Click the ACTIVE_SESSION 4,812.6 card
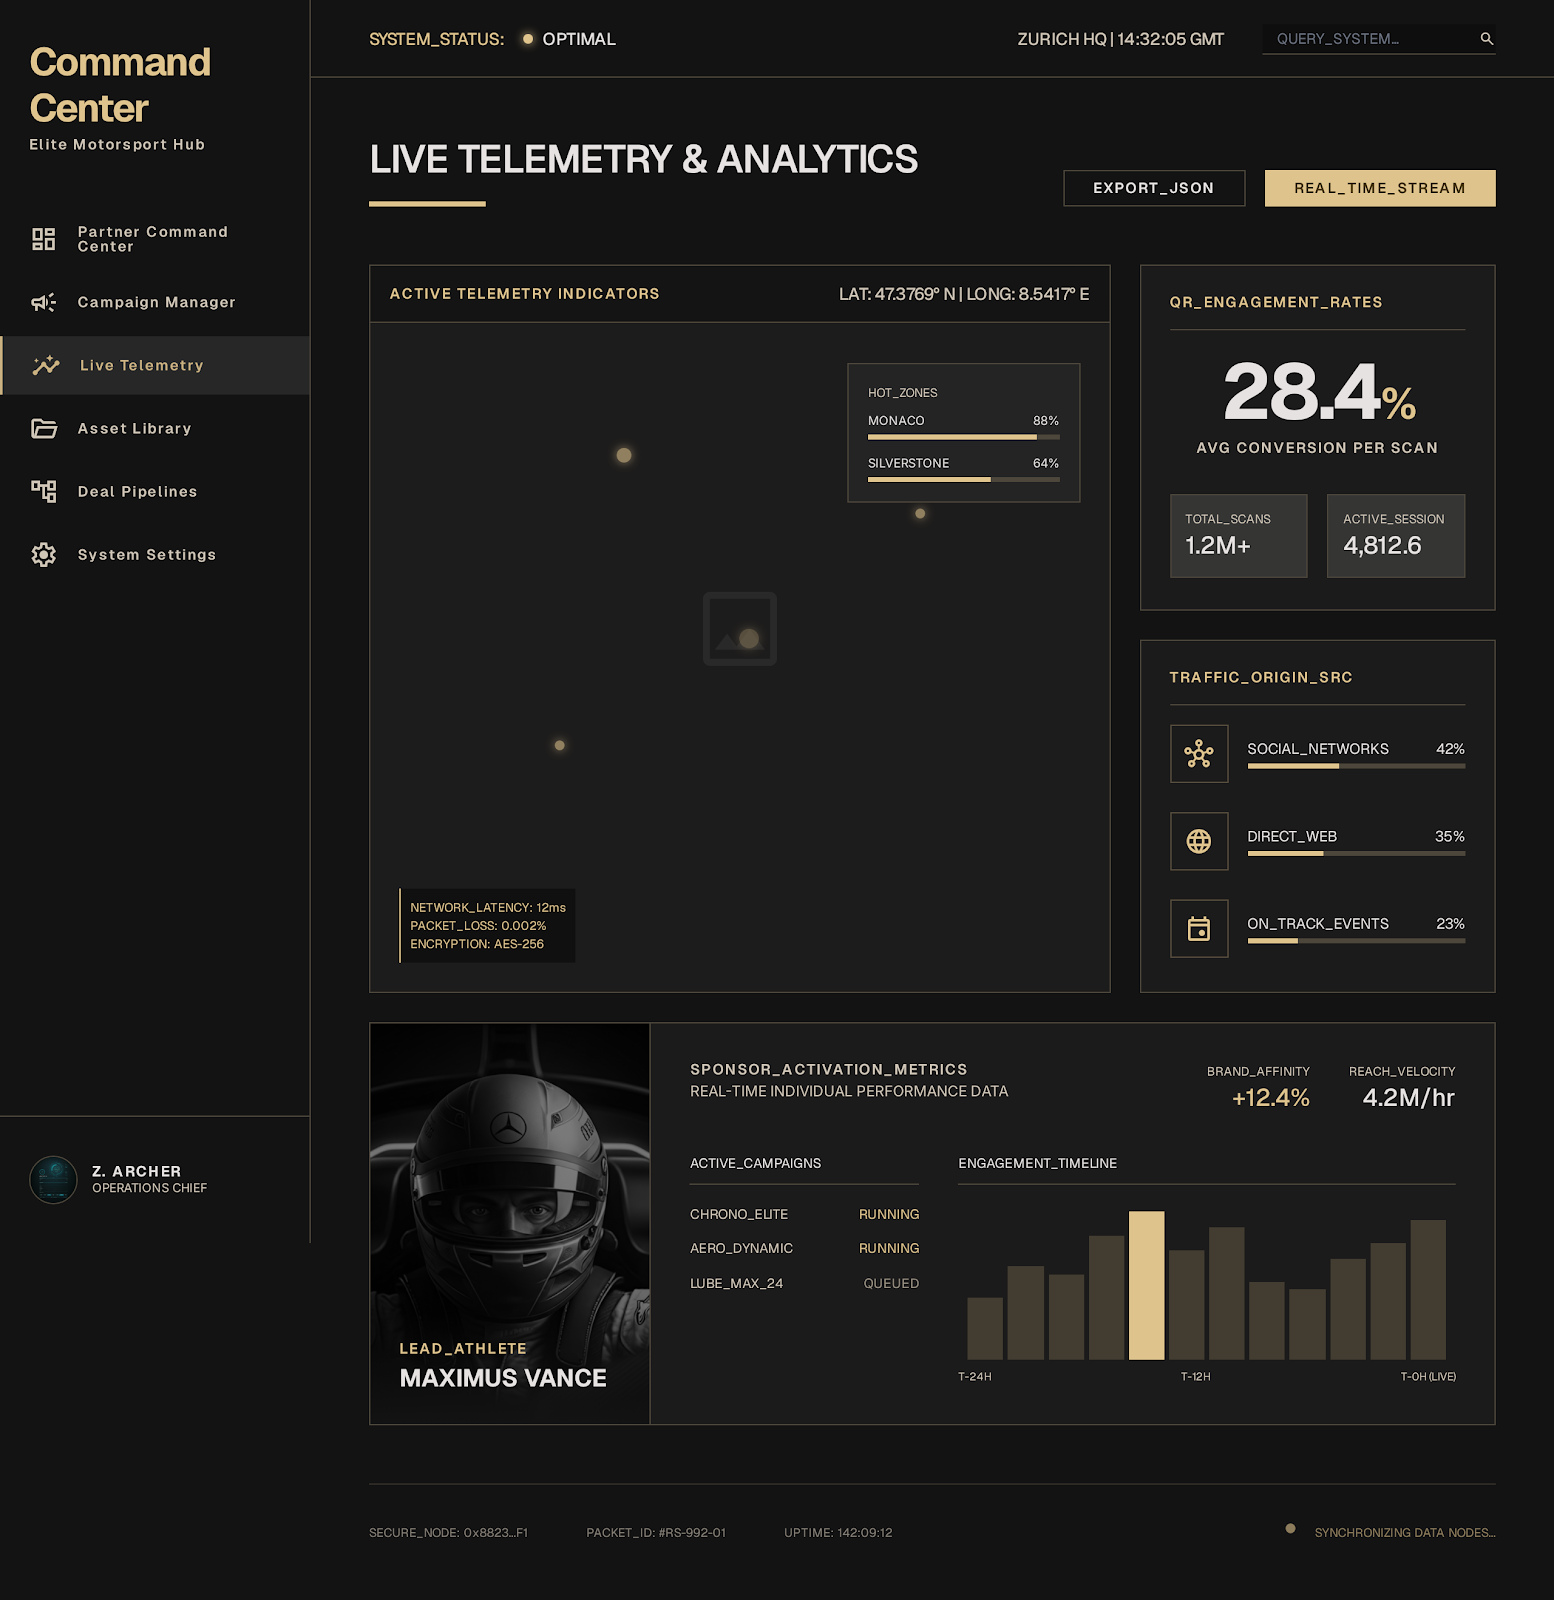 coord(1396,535)
